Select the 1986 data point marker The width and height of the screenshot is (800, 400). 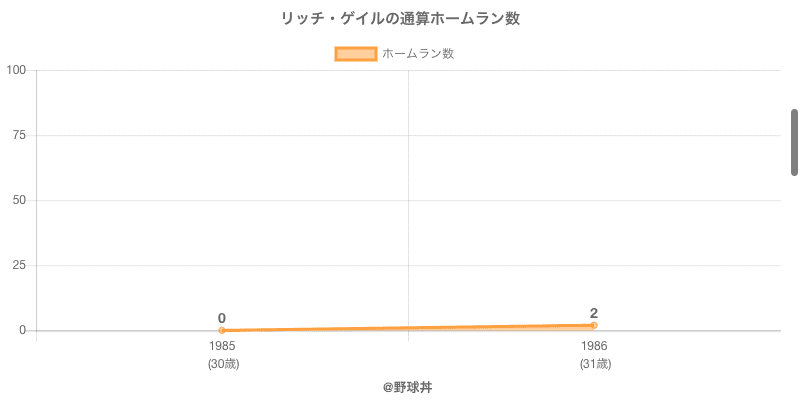point(594,325)
